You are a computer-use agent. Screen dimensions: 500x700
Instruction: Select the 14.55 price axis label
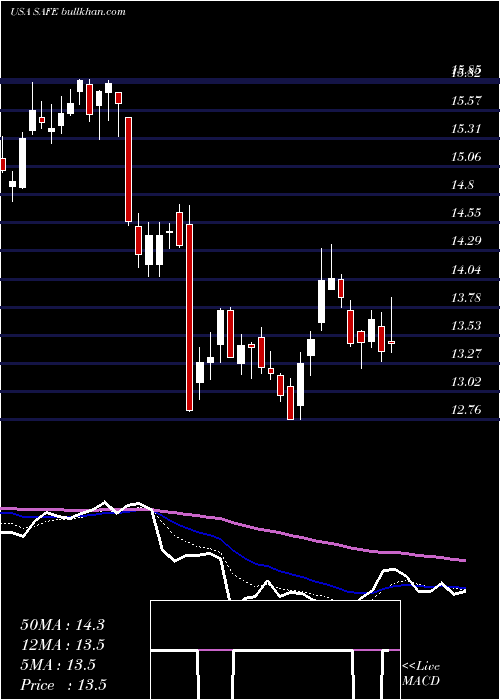466,212
